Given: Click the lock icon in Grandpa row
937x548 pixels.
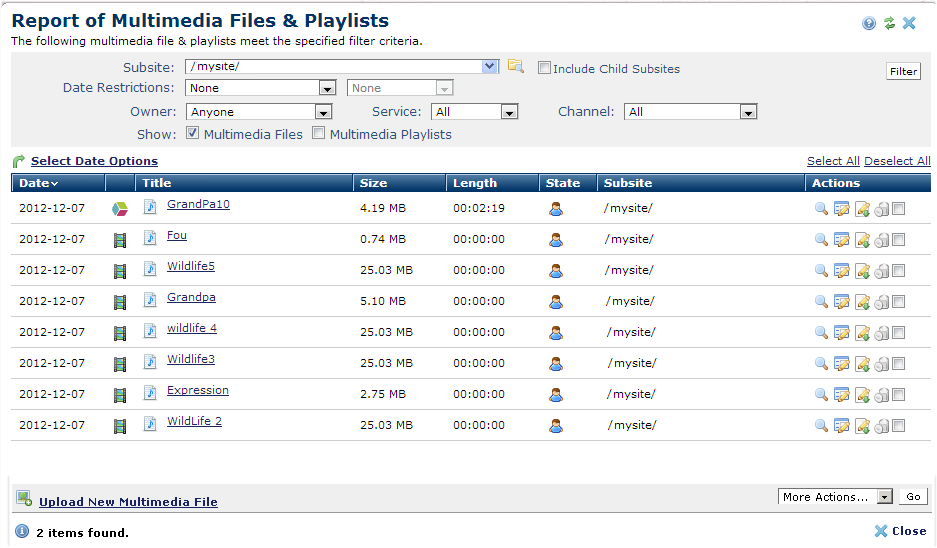Looking at the screenshot, I should 881,302.
